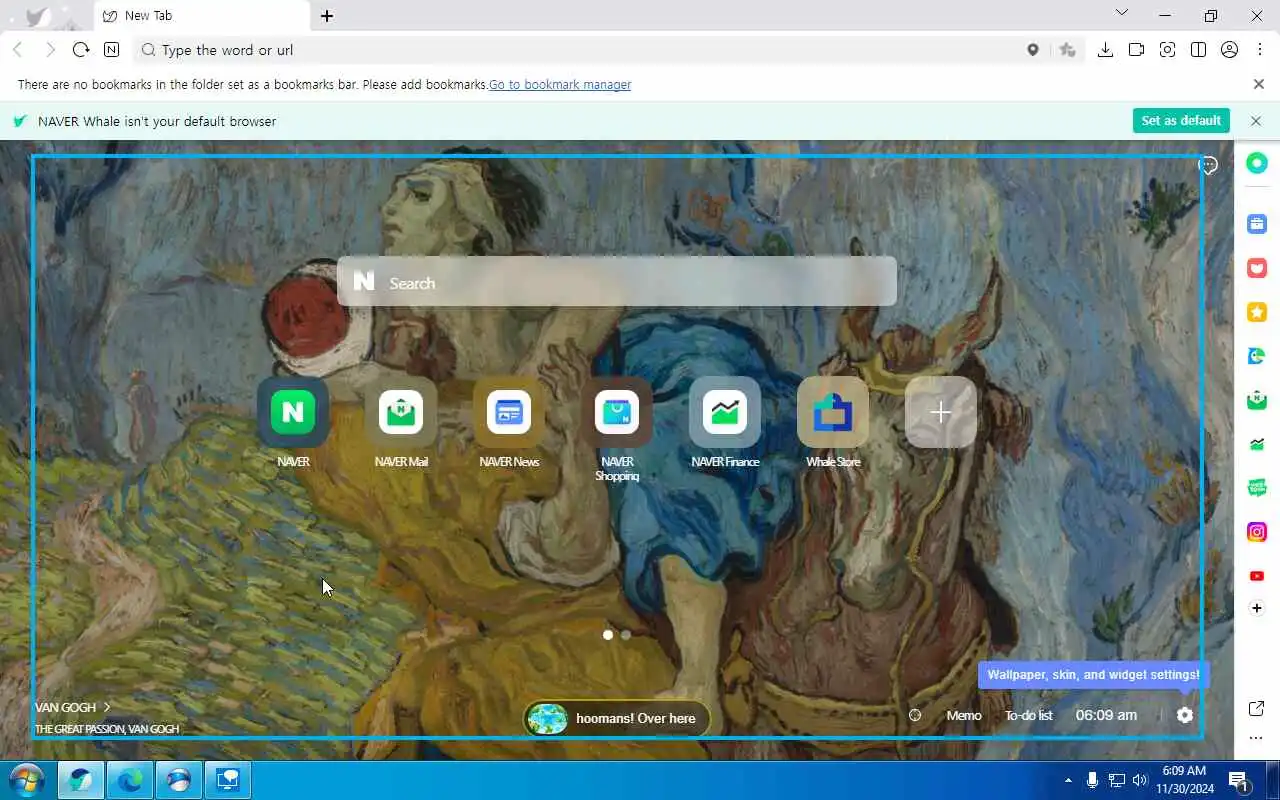The width and height of the screenshot is (1280, 800).
Task: Open the red Pocket sidebar icon
Action: (1257, 268)
